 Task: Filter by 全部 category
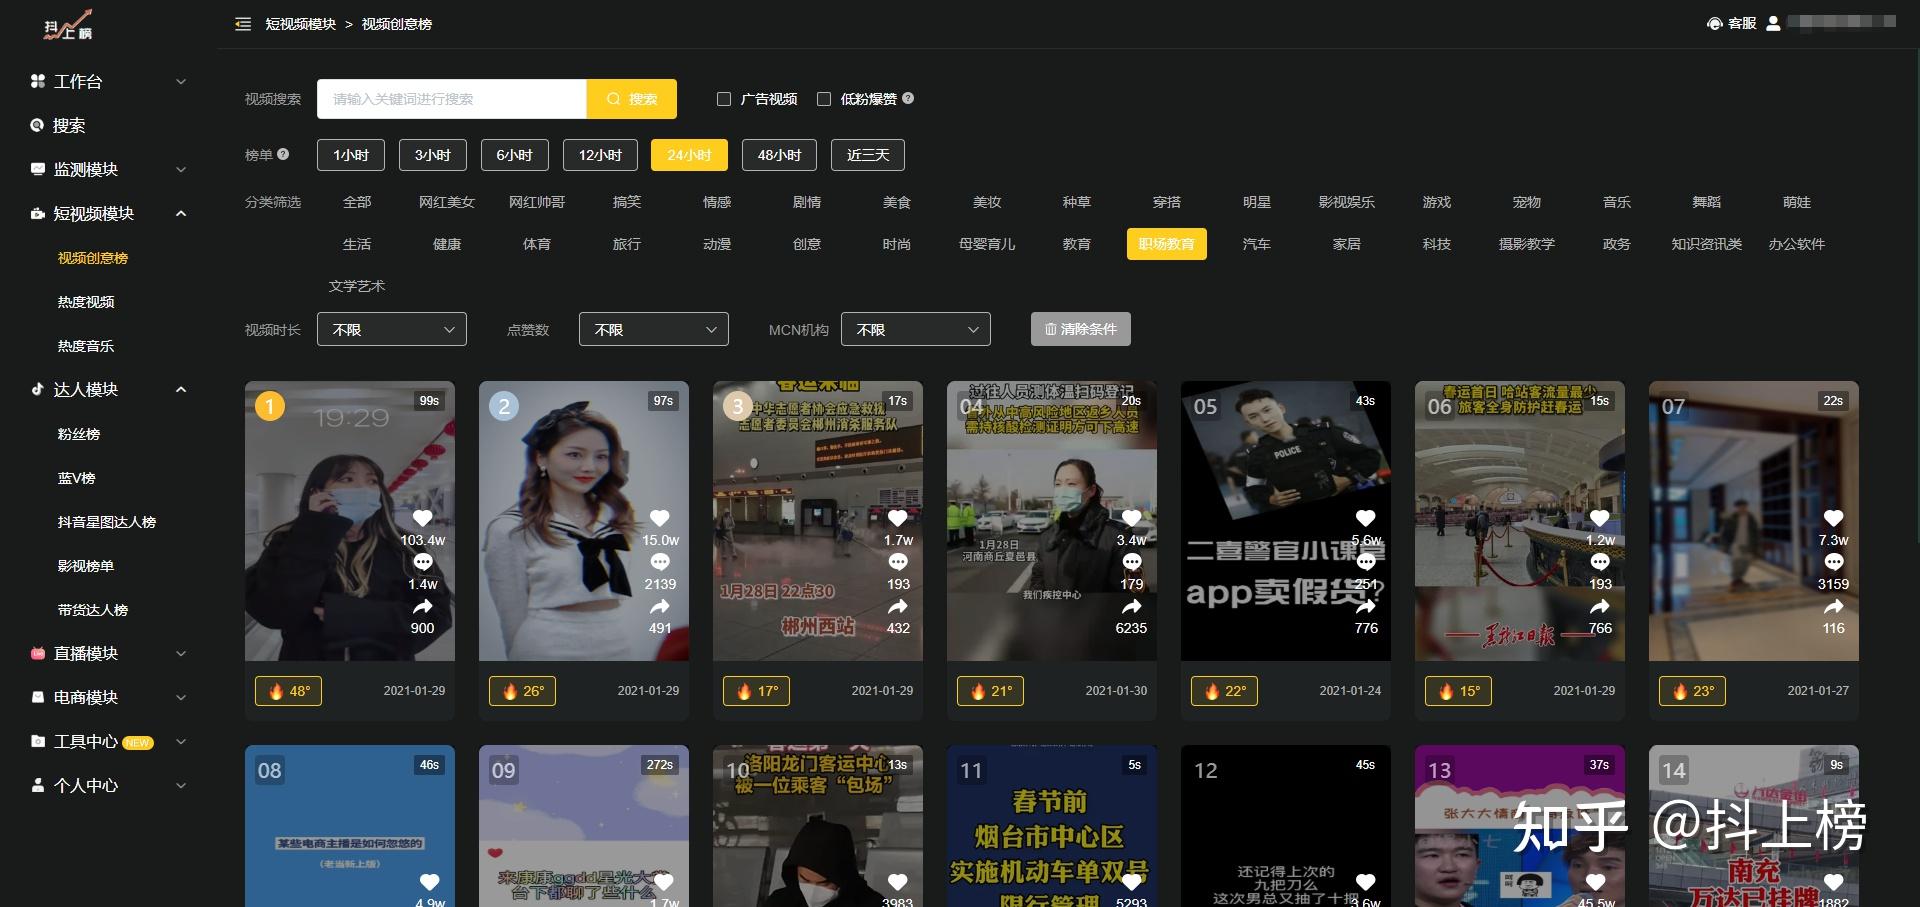click(x=357, y=202)
